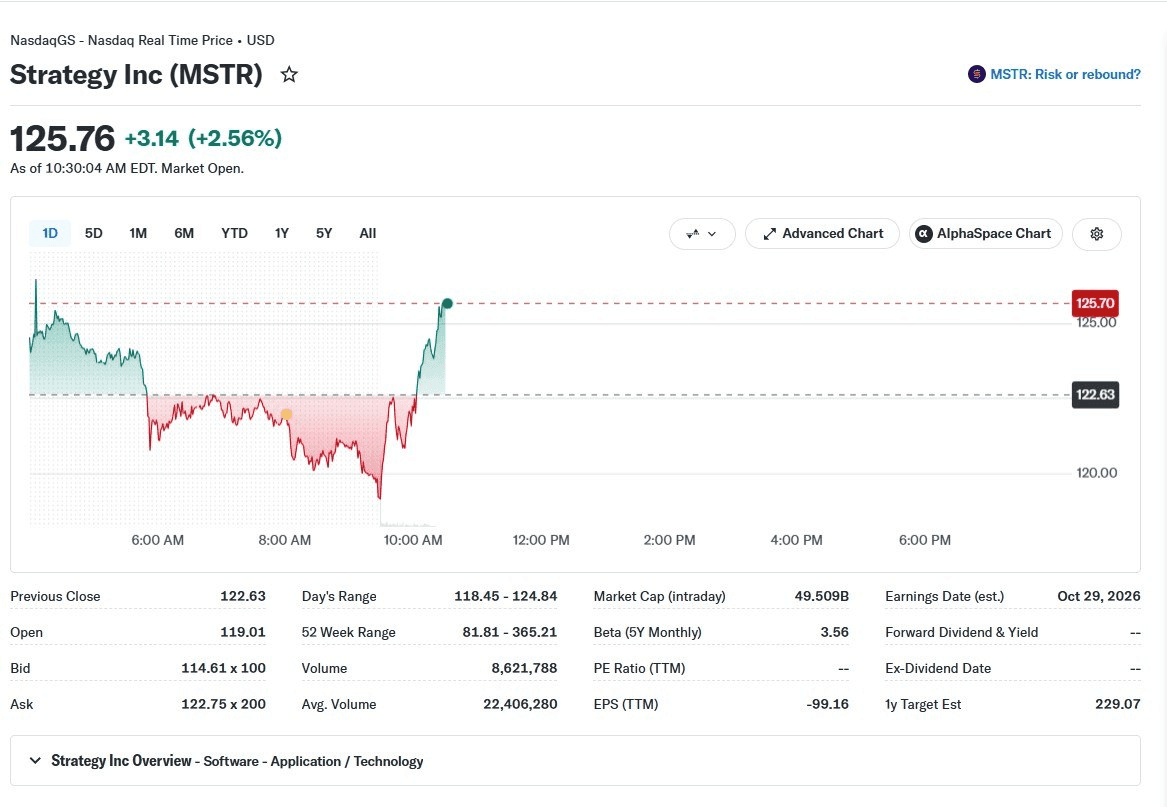Click the NasdaqGS real time price text
Viewport: 1167px width, 807px height.
pyautogui.click(x=142, y=40)
